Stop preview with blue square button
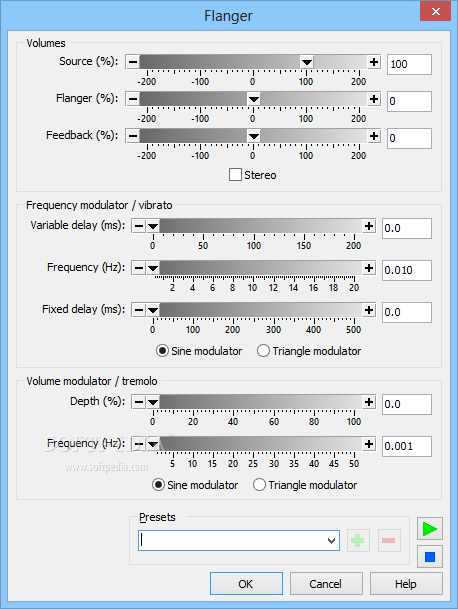 coord(430,557)
